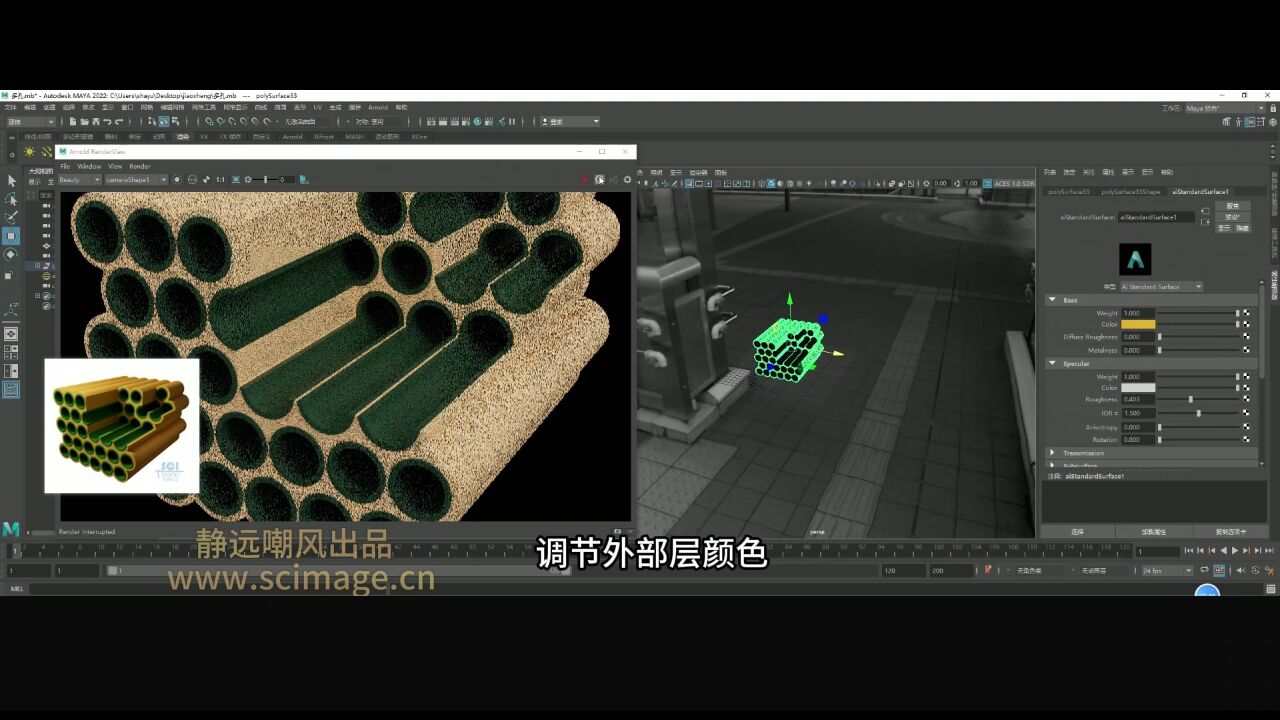
Task: Open the XGen shelf tab
Action: point(419,137)
